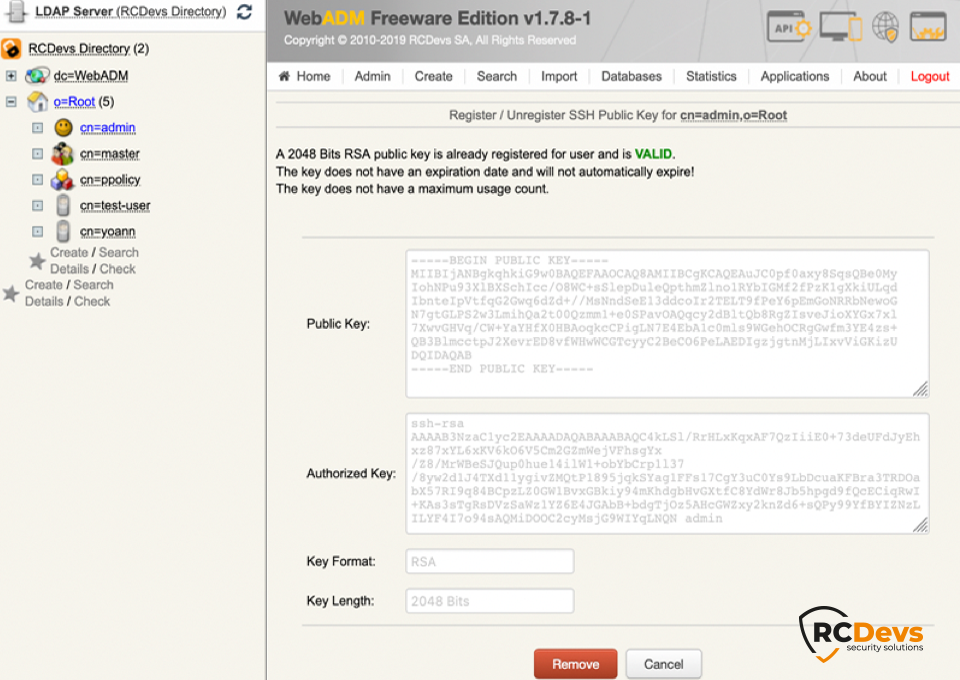Screen dimensions: 960x680
Task: Open the Search menu
Action: click(497, 76)
